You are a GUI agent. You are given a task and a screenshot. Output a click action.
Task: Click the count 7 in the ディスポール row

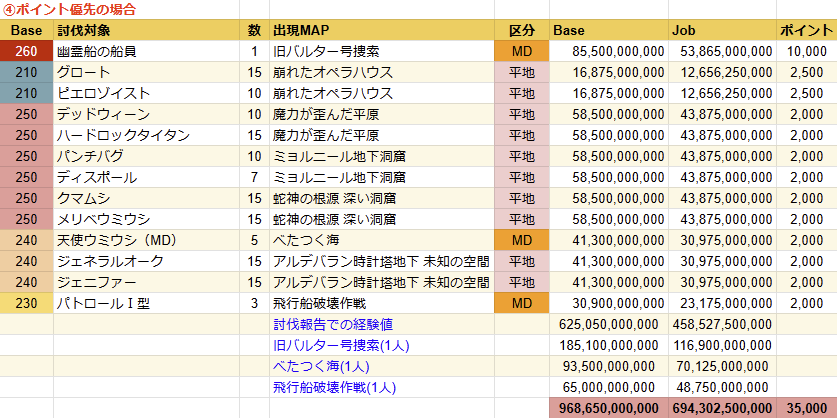point(254,177)
